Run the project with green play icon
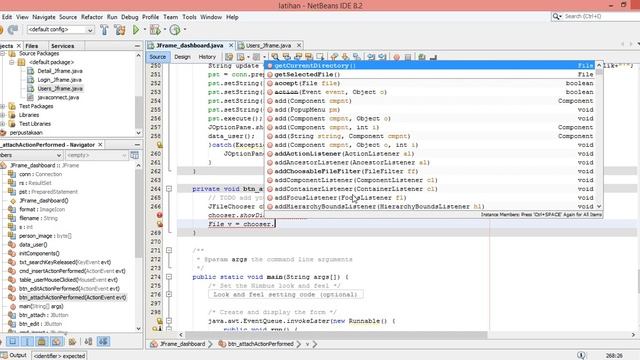Image resolution: width=640 pixels, height=360 pixels. (x=136, y=29)
